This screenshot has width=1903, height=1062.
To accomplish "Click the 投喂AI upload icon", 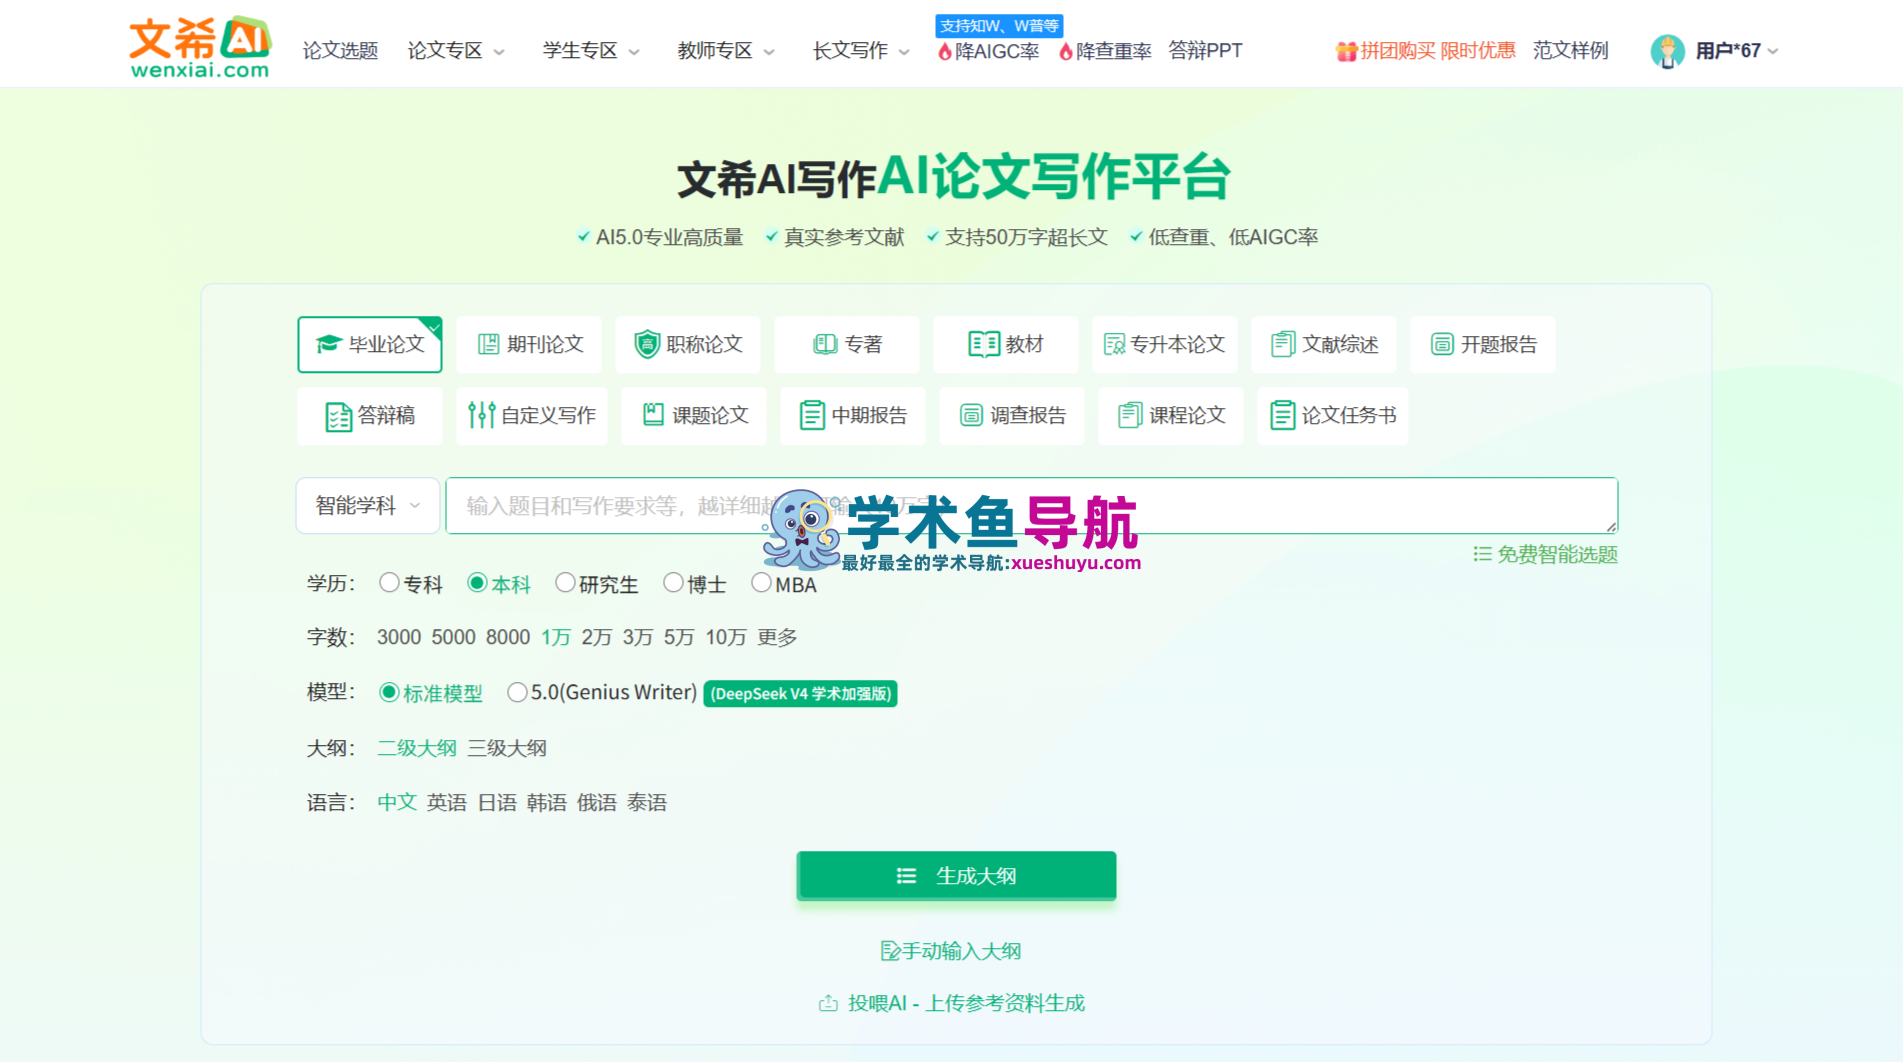I will 828,1003.
